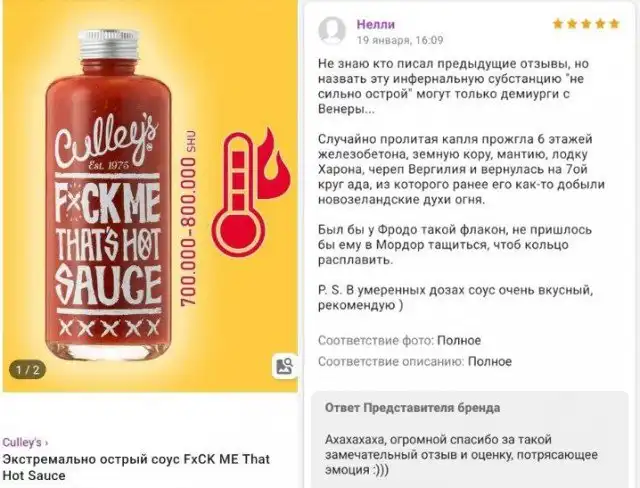Click Соответствие описанию: Полное line
Image resolution: width=640 pixels, height=488 pixels.
click(x=415, y=362)
